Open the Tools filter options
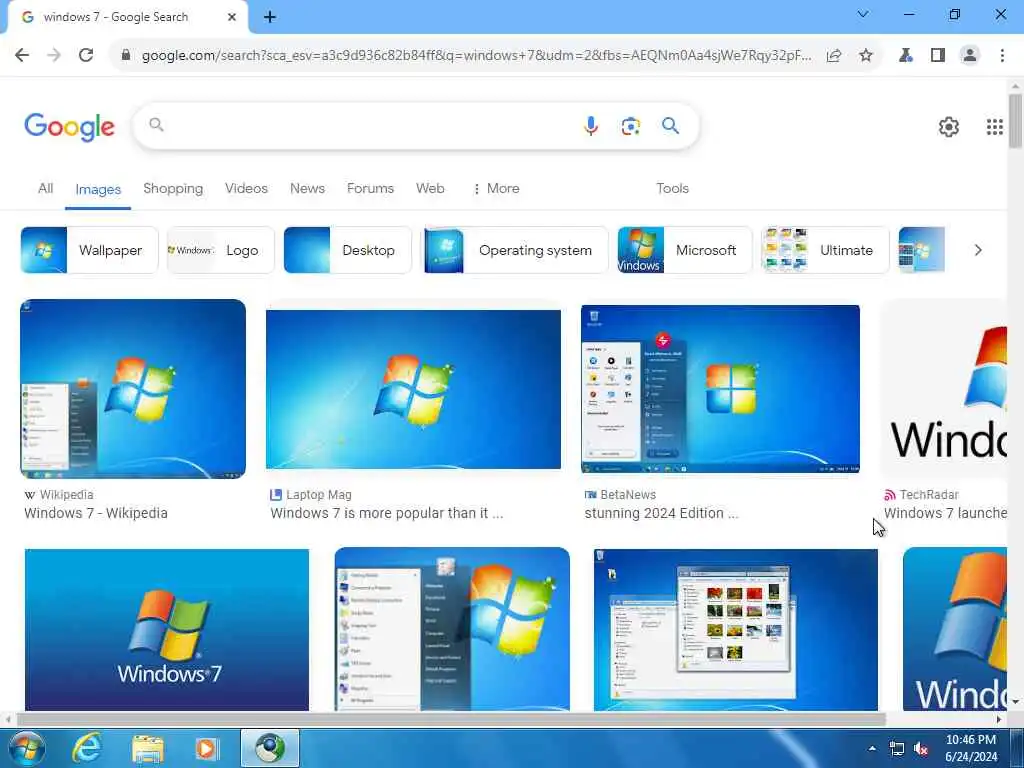 pyautogui.click(x=672, y=189)
